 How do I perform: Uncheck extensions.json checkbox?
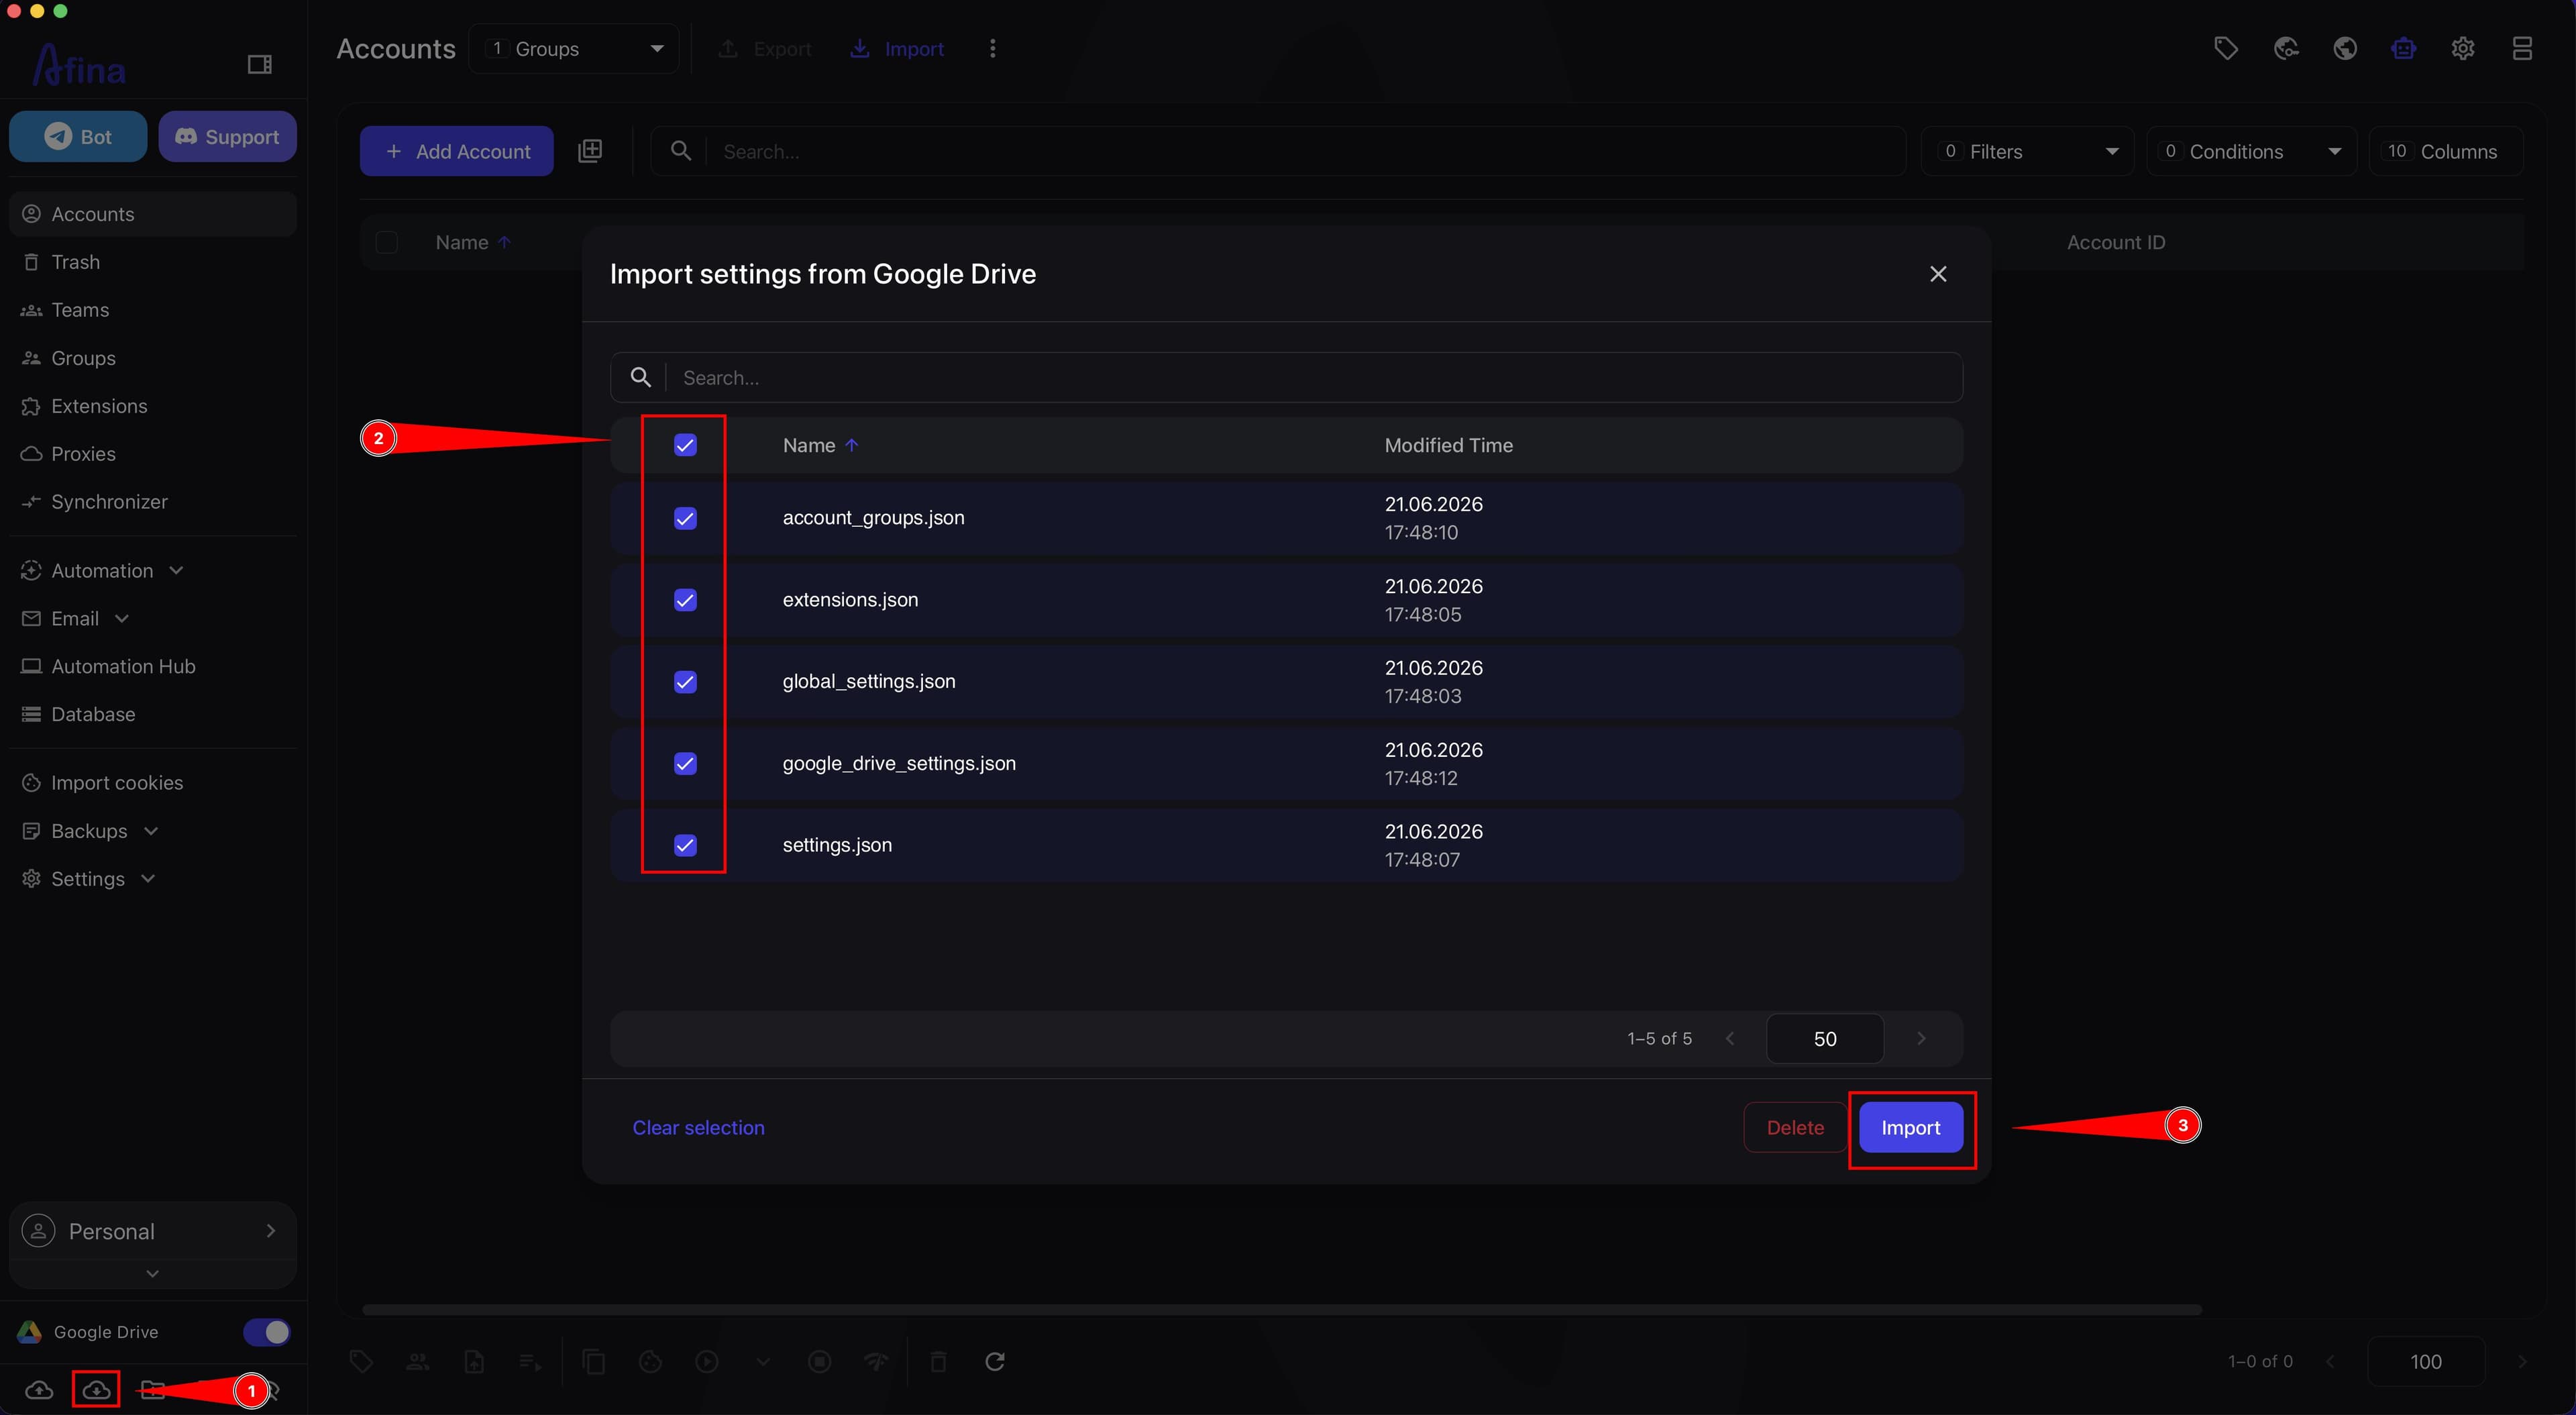(x=685, y=600)
